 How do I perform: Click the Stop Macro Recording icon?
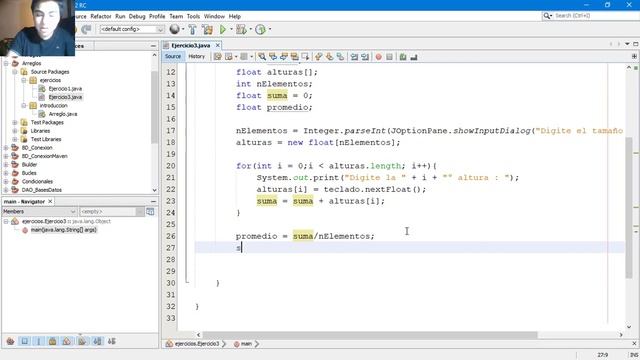pos(389,57)
